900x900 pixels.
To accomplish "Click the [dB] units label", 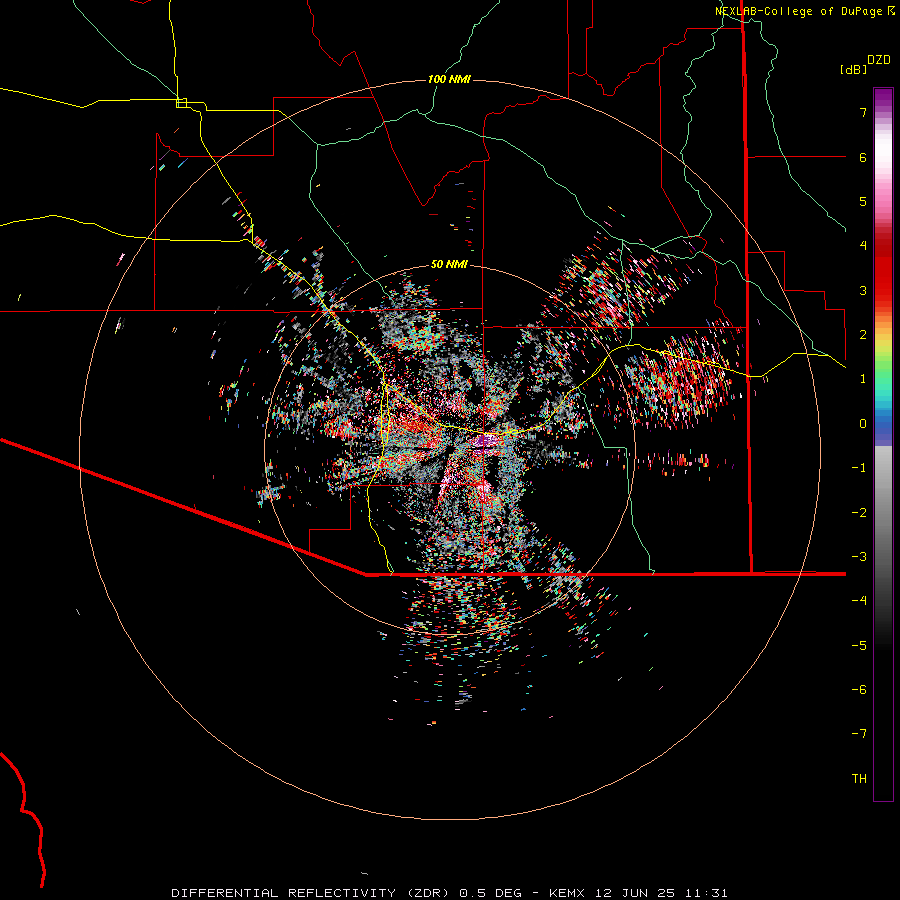I will point(853,69).
